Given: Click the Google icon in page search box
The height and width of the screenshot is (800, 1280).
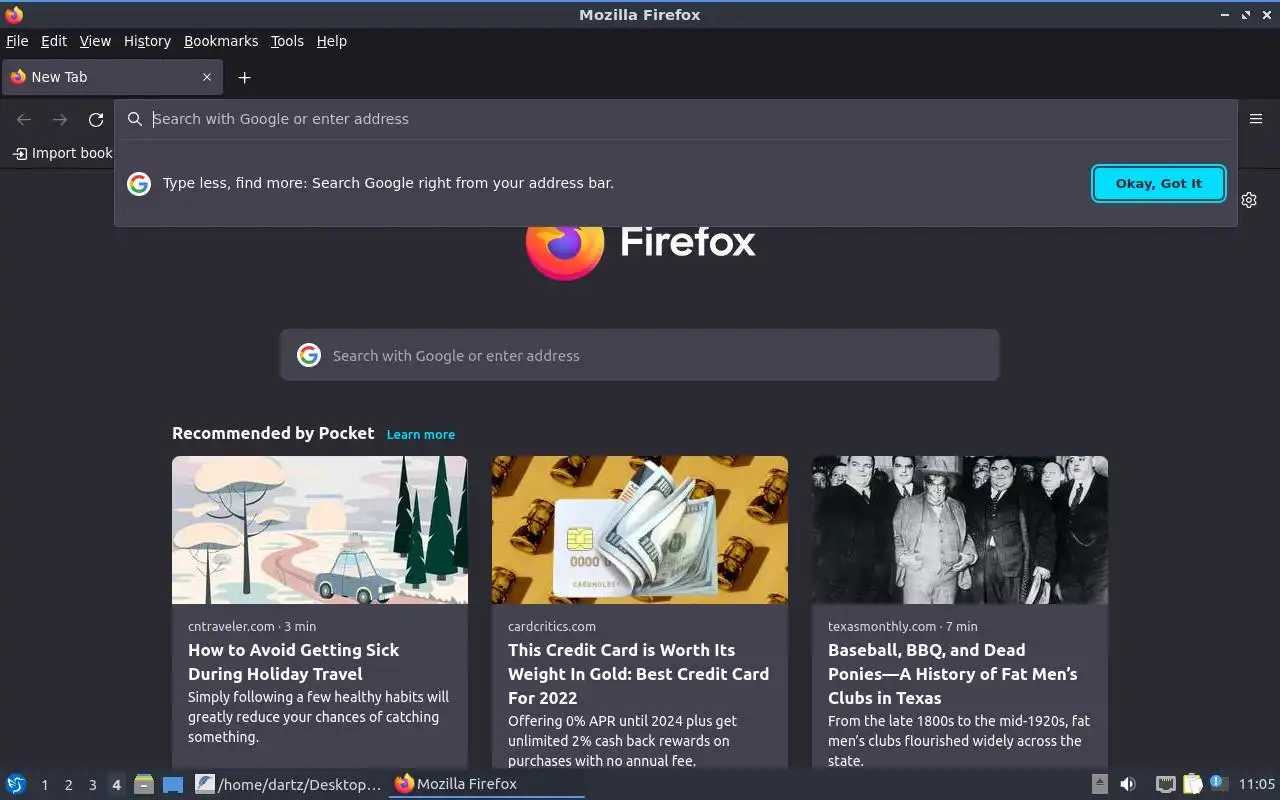Looking at the screenshot, I should point(309,355).
